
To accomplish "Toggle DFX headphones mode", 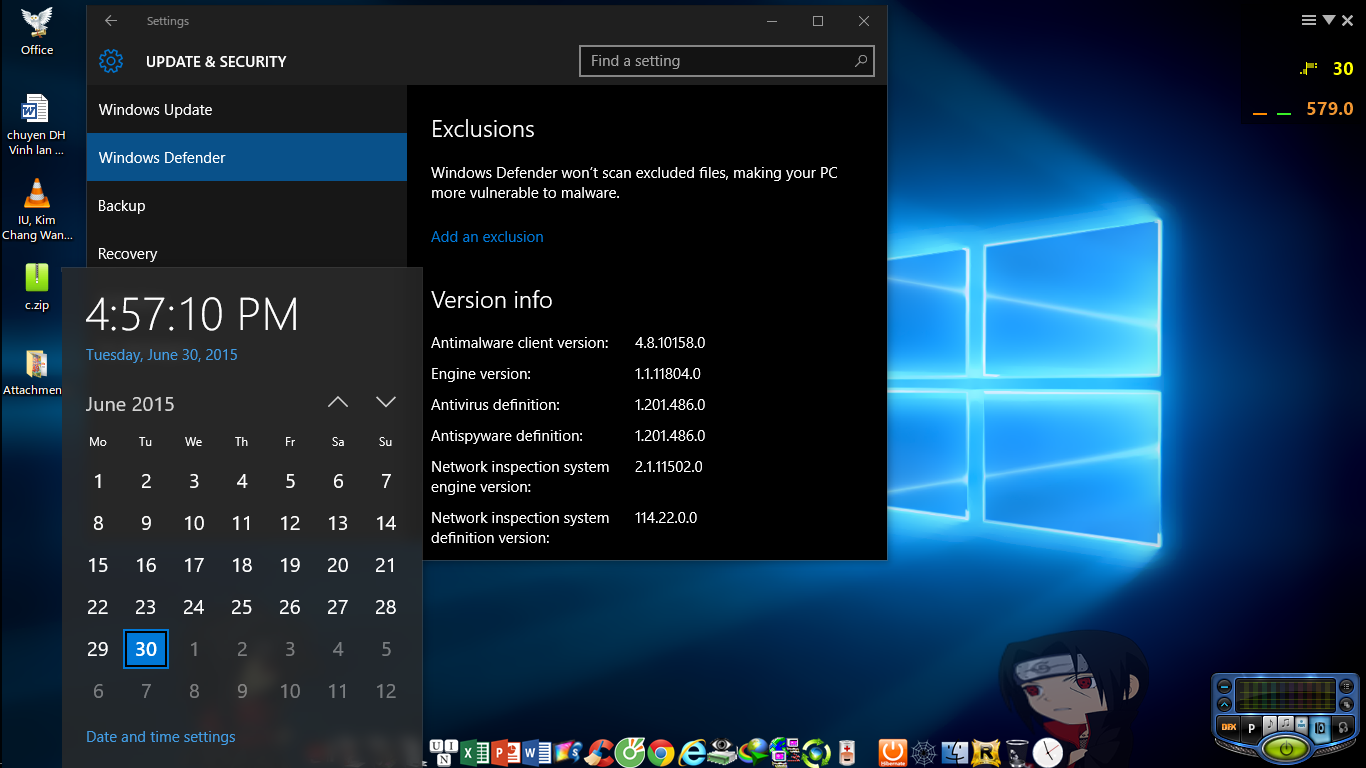I will click(x=1343, y=728).
